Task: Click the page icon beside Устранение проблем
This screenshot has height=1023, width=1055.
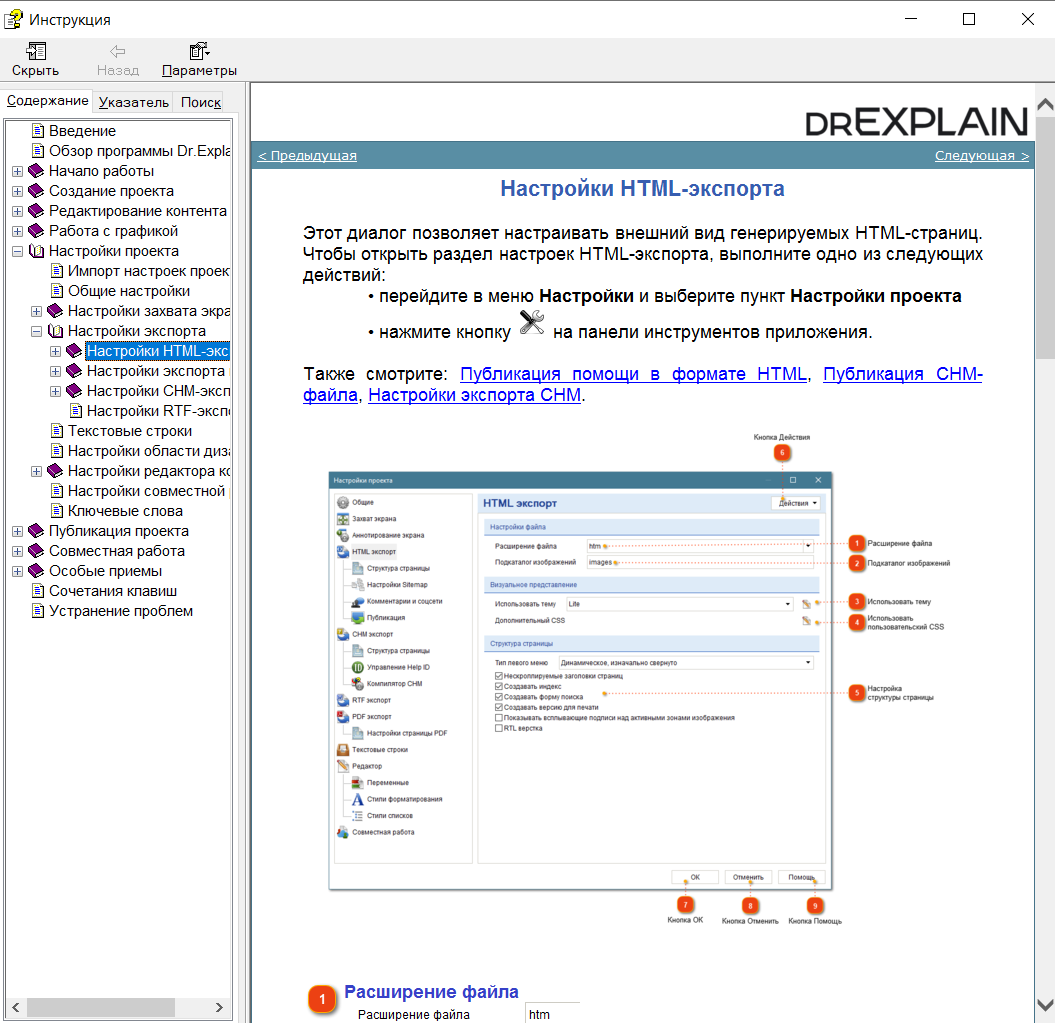Action: (38, 611)
